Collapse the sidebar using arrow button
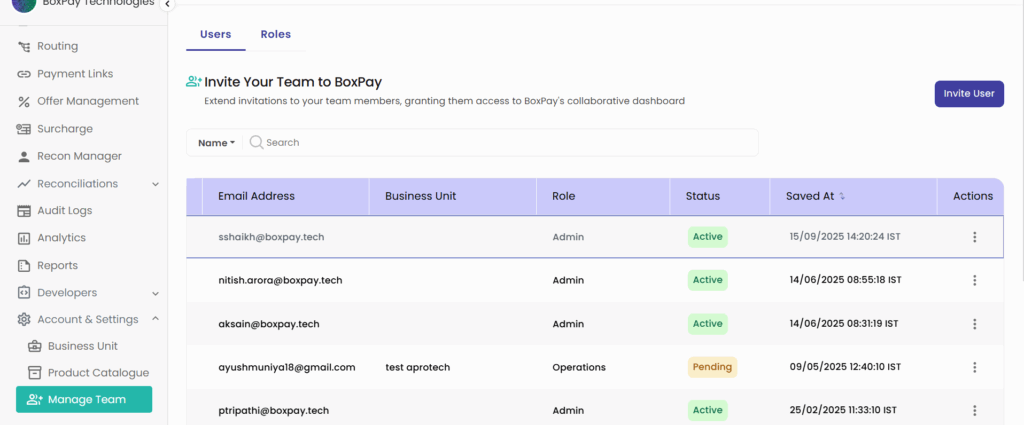This screenshot has width=1024, height=425. click(167, 4)
